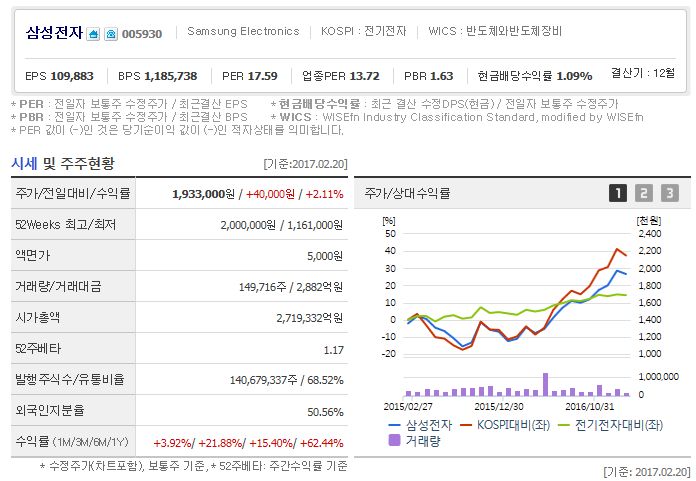The image size is (696, 481).
Task: Select price change +40,000원
Action: point(270,194)
